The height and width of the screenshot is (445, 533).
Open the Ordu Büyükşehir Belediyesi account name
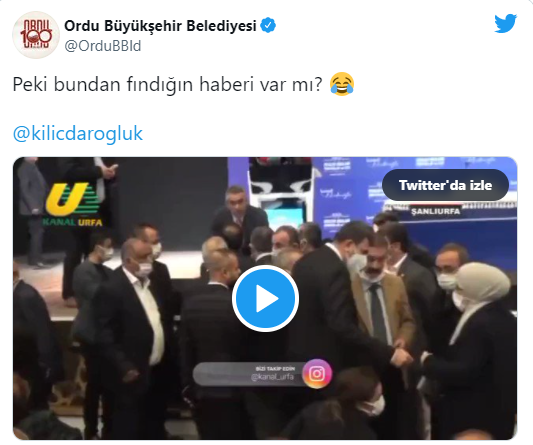pyautogui.click(x=160, y=26)
